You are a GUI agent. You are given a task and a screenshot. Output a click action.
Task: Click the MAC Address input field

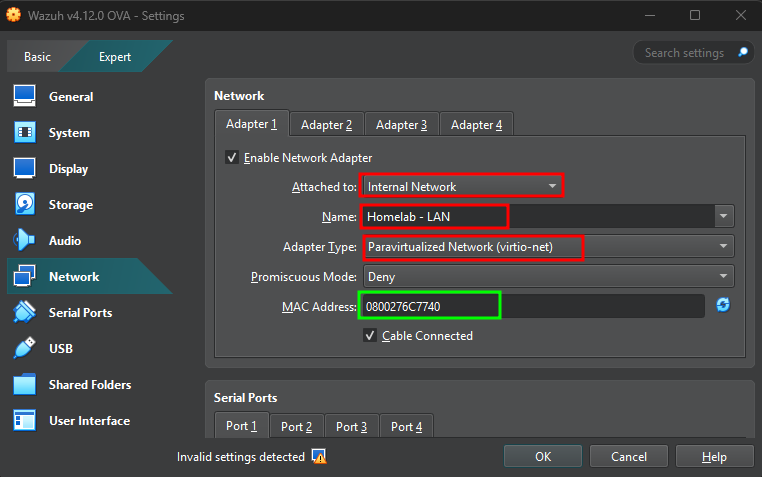532,307
